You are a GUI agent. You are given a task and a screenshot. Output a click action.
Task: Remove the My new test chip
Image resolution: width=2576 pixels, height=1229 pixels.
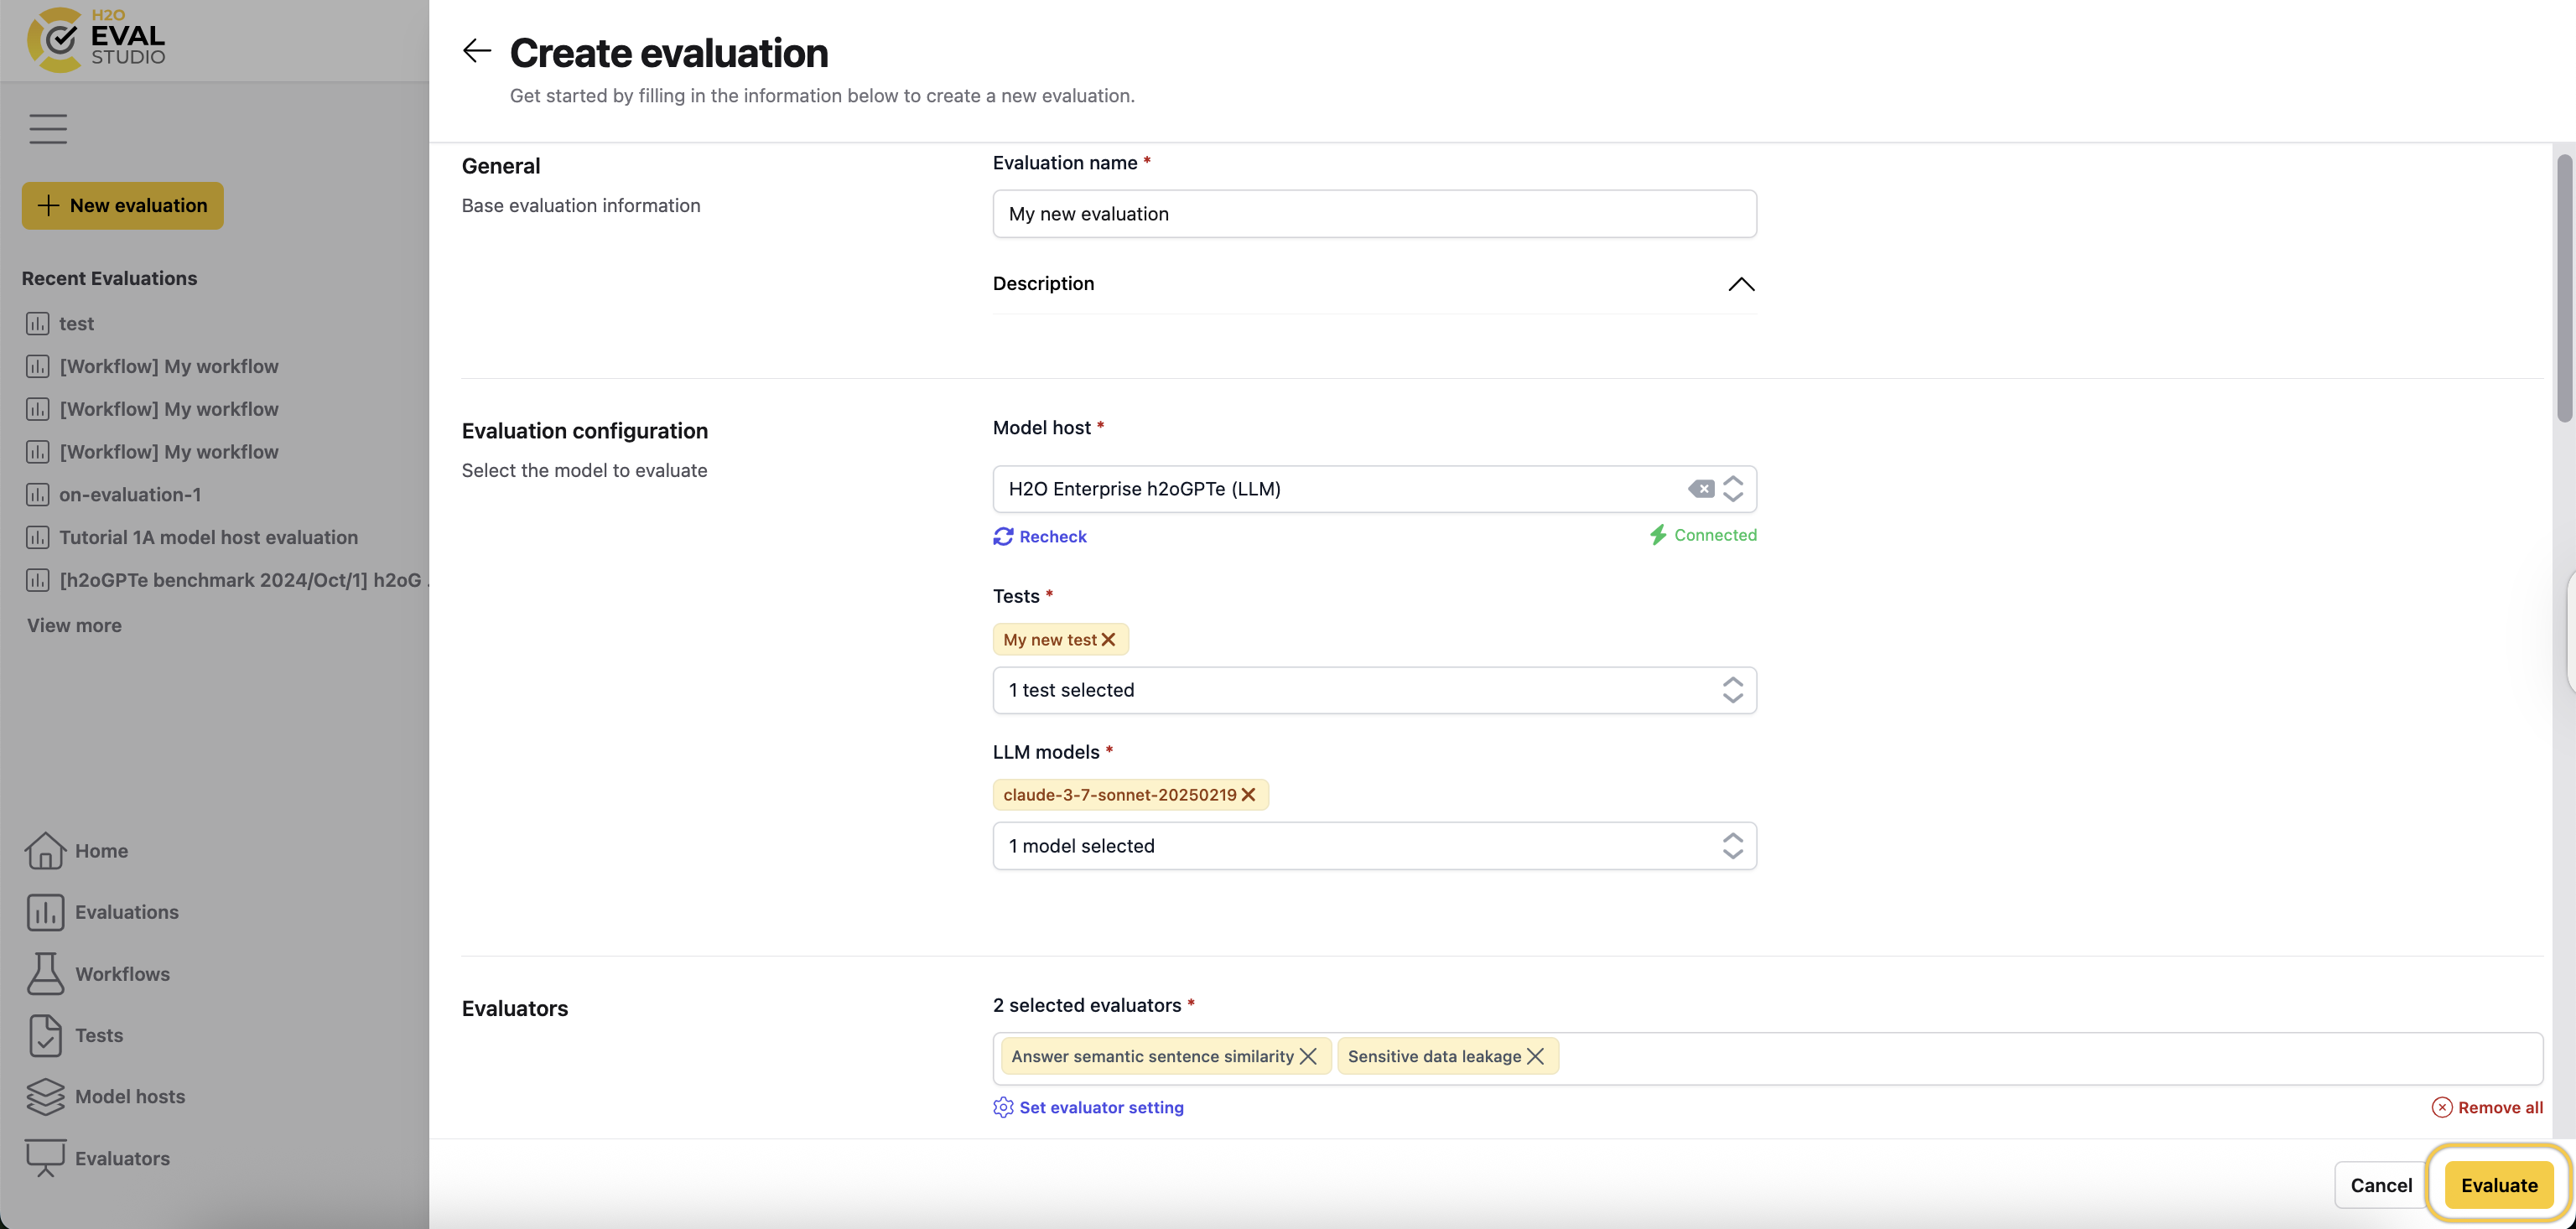(1109, 639)
